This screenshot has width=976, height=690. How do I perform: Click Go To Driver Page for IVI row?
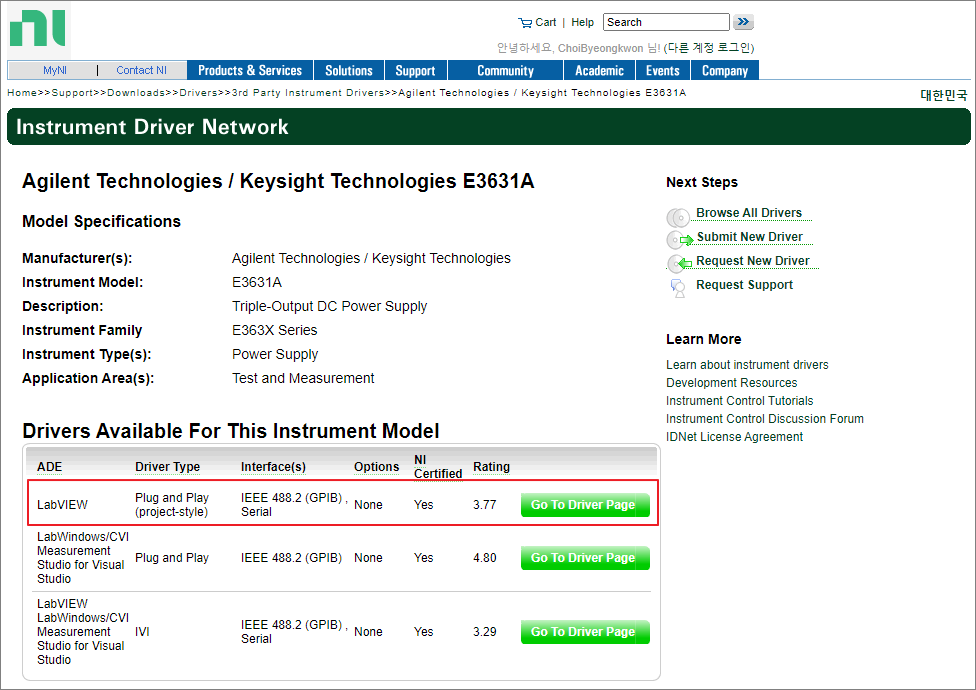585,632
